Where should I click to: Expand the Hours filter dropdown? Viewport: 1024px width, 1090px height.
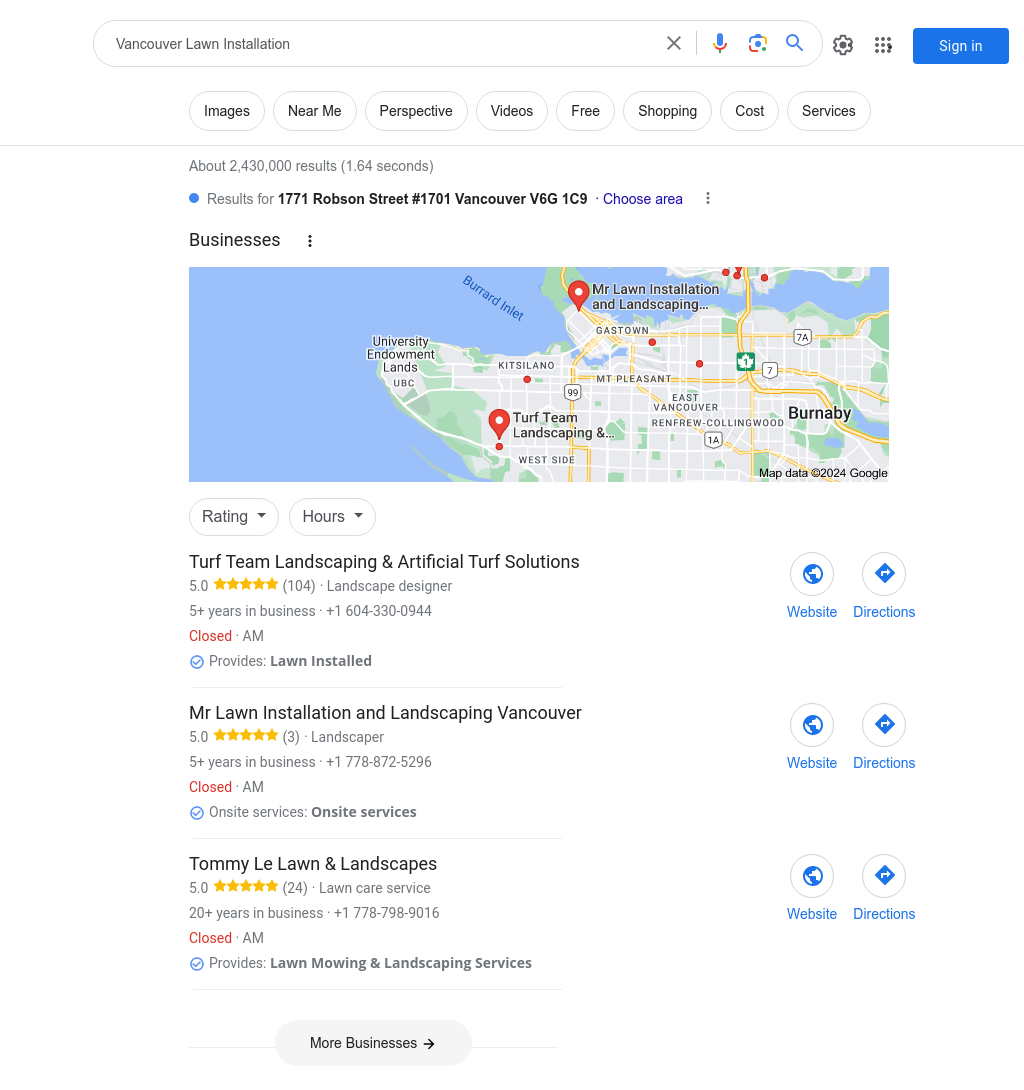click(x=332, y=517)
